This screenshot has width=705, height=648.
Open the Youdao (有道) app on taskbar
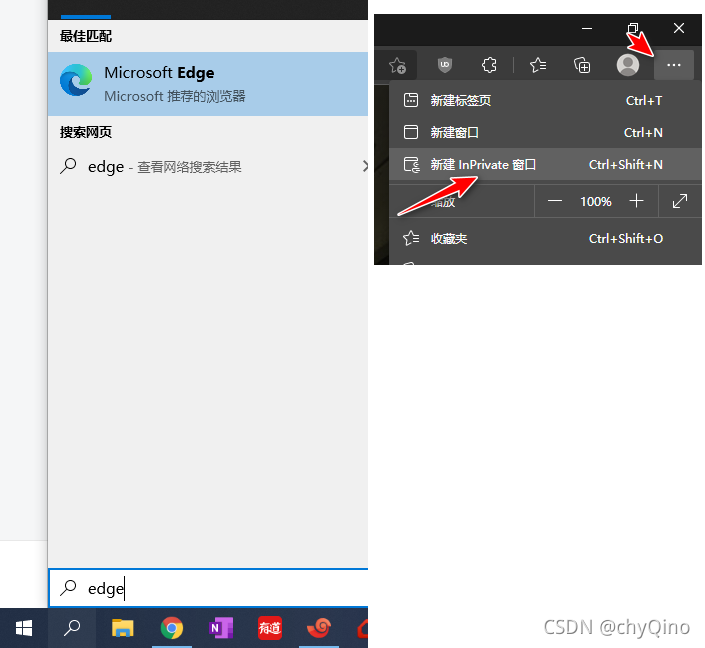(x=270, y=628)
